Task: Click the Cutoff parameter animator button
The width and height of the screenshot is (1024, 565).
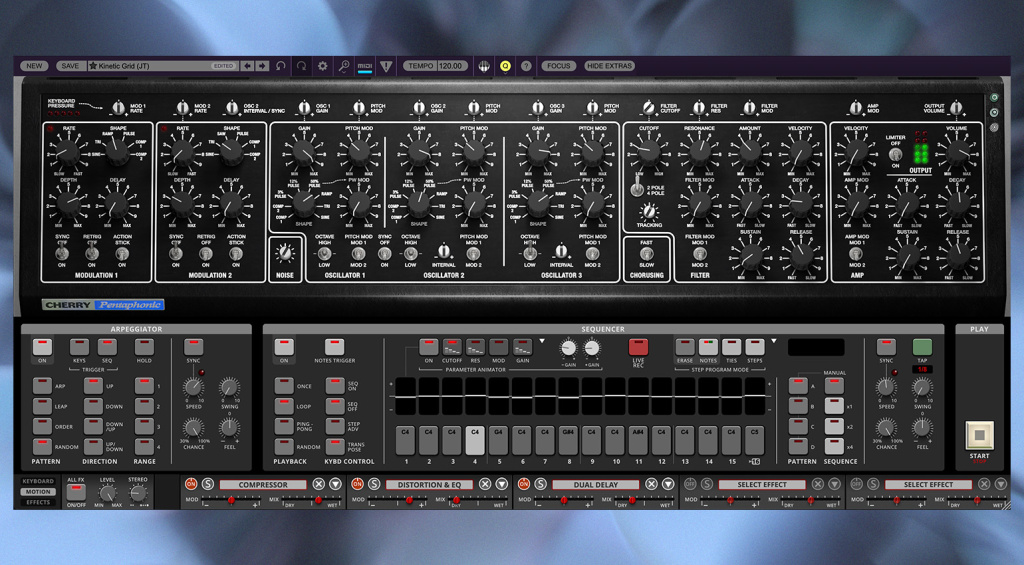Action: [452, 347]
